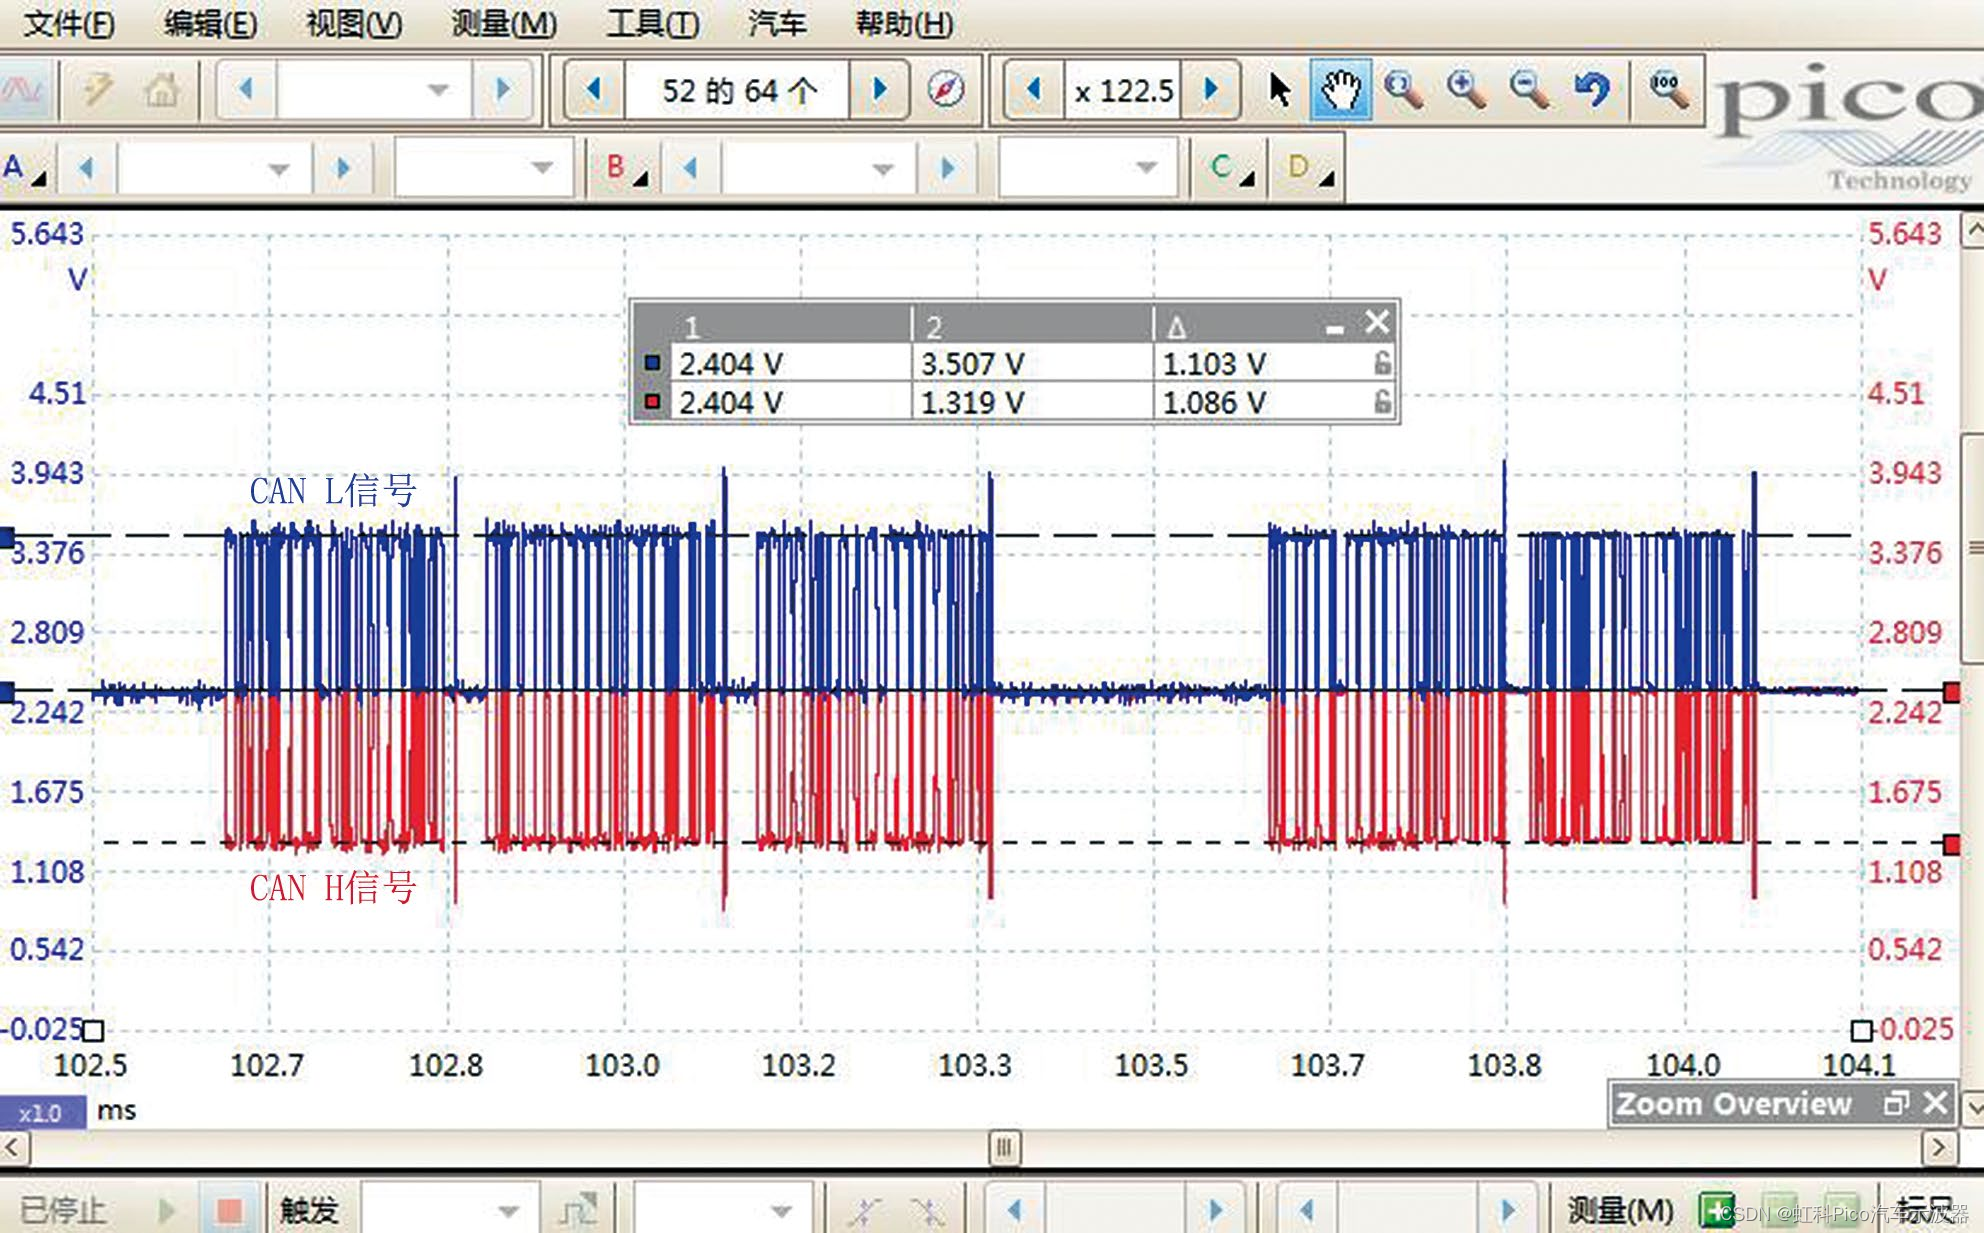Click the undo zoom arrow icon

pos(1592,90)
